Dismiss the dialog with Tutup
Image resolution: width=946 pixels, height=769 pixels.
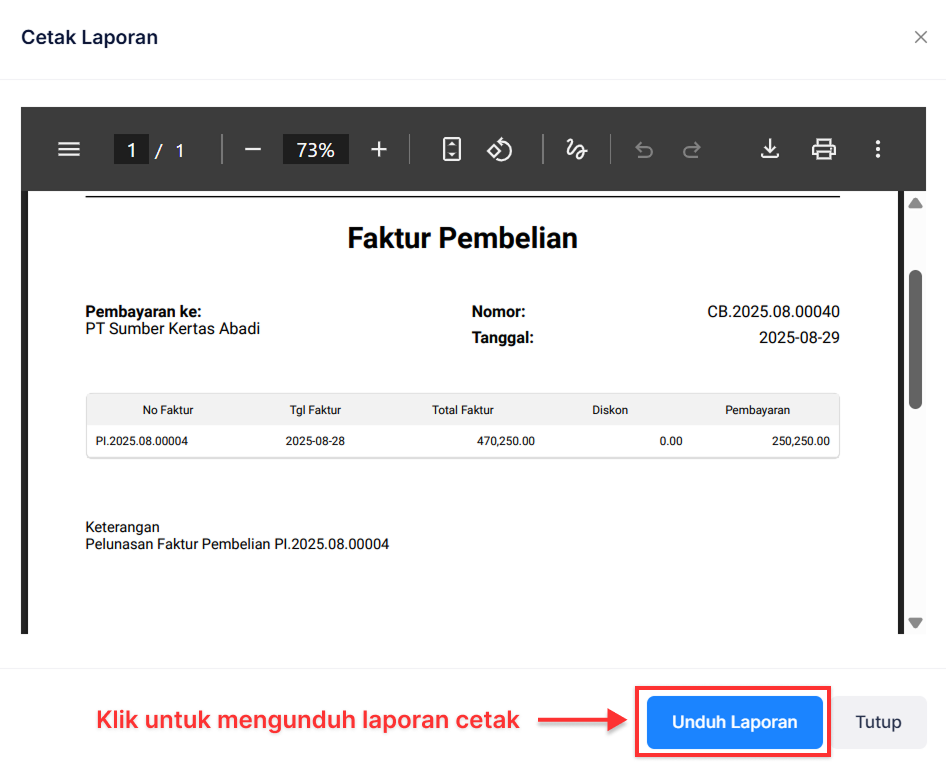878,722
